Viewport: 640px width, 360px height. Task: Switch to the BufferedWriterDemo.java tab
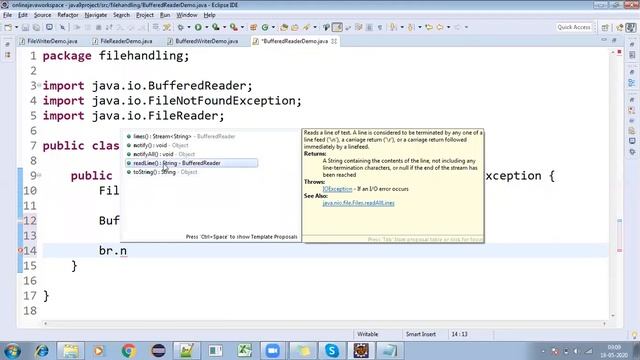point(202,41)
